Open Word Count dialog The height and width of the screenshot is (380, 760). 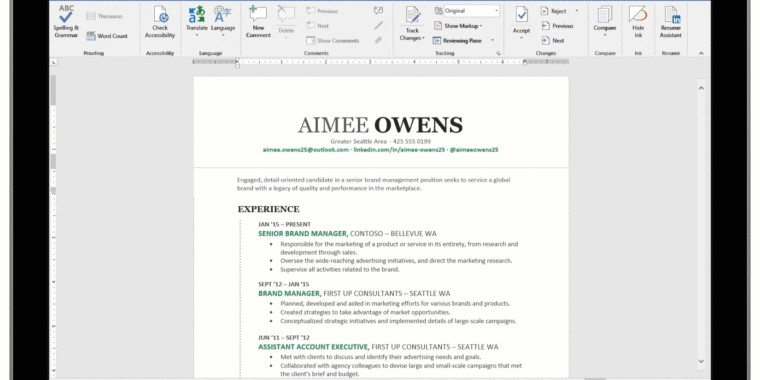pos(107,36)
